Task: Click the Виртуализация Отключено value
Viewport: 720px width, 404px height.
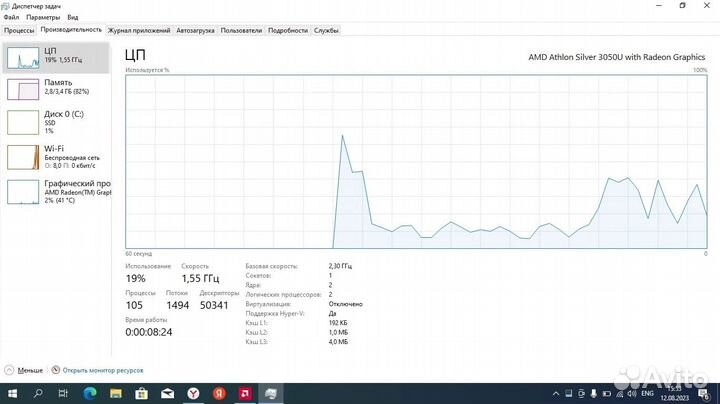Action: [346, 304]
